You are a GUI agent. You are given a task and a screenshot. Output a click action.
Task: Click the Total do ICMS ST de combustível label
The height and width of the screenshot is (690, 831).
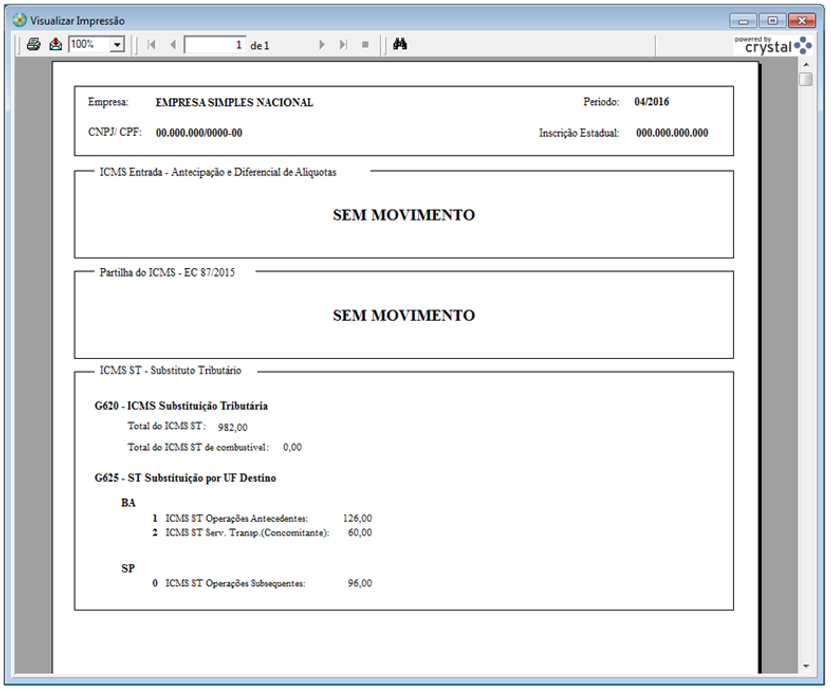click(x=198, y=447)
